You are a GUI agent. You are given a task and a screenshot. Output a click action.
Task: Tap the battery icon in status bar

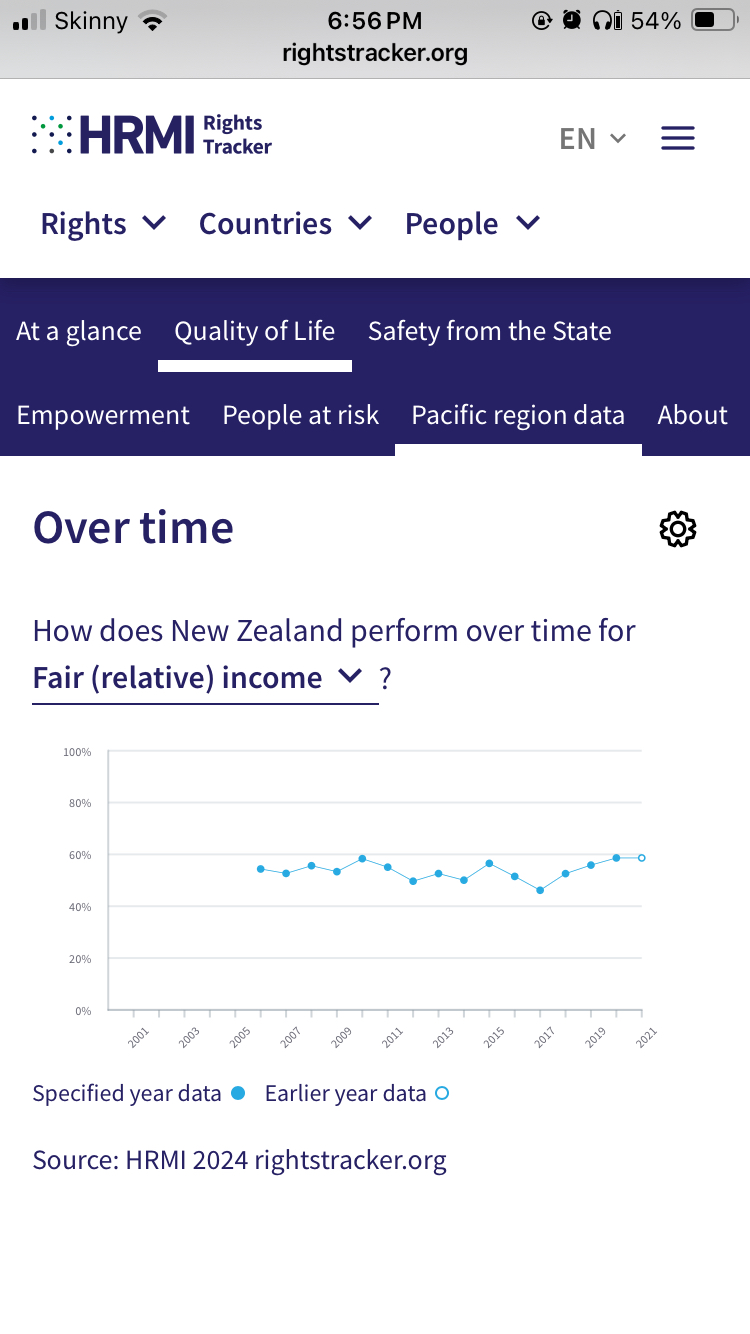point(714,20)
